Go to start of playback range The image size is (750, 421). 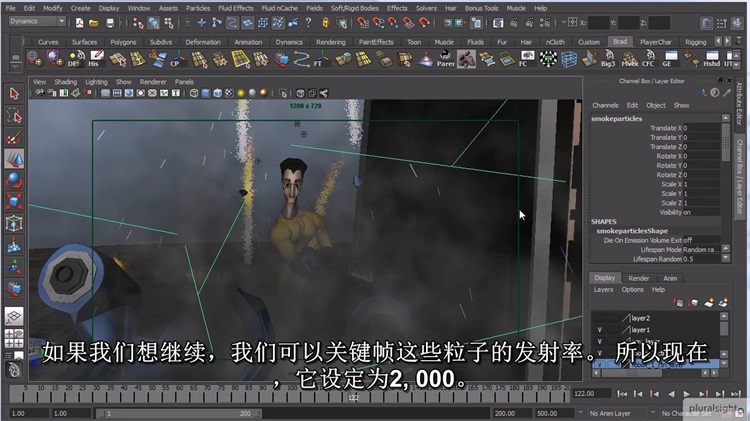point(622,394)
